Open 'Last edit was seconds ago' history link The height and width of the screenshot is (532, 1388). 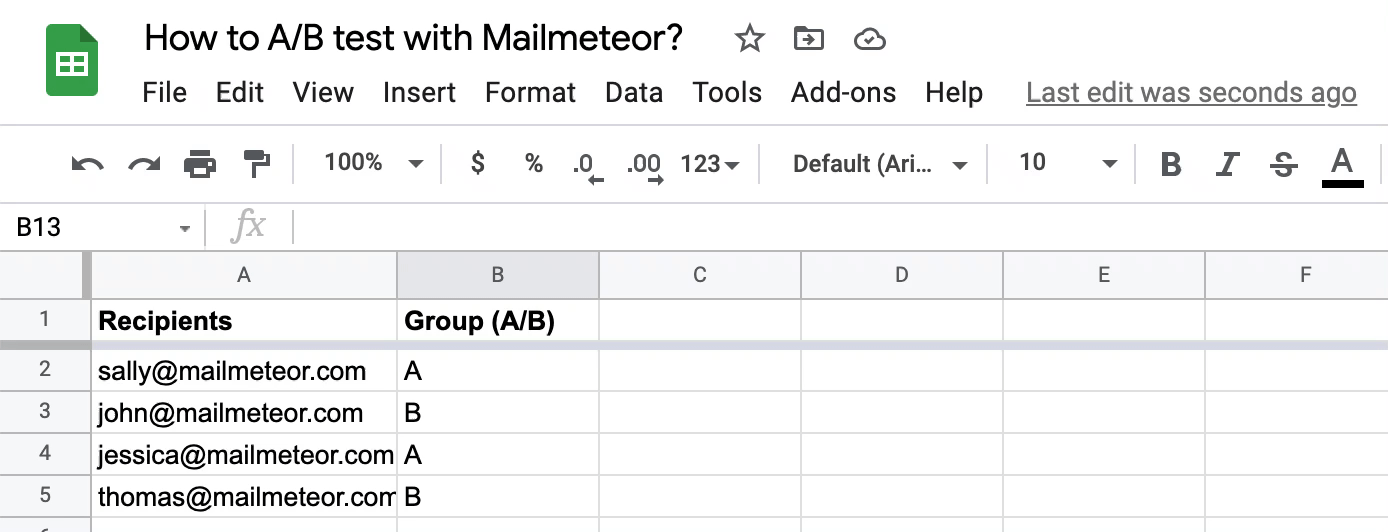1191,93
